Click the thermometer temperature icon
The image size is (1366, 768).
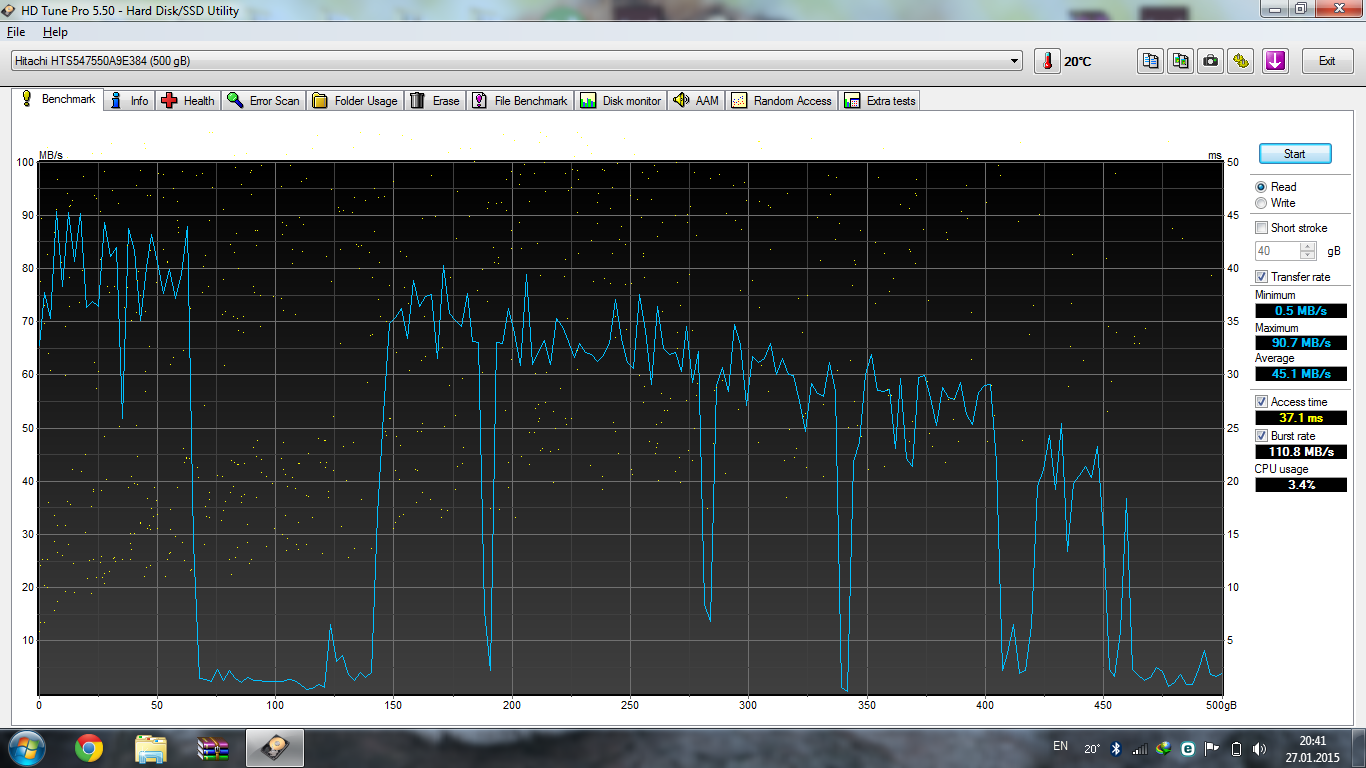pos(1047,61)
